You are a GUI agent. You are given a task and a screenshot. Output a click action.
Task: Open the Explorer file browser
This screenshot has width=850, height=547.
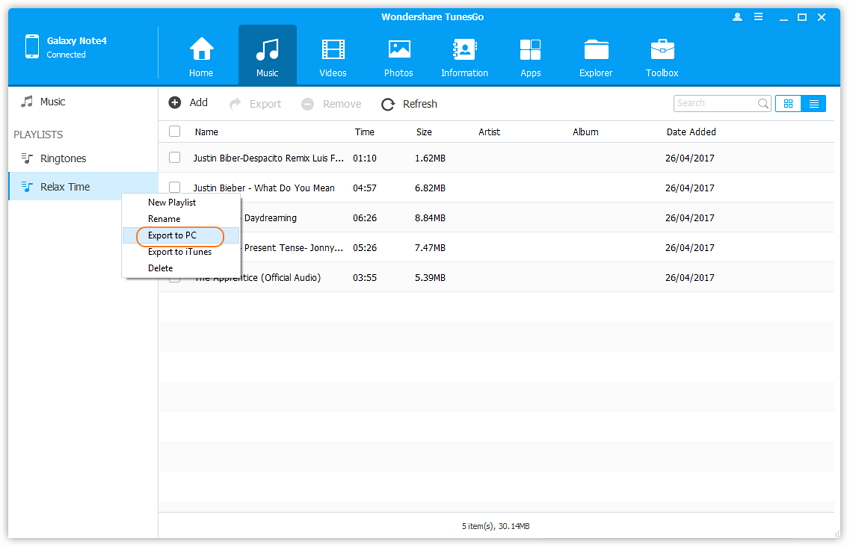pyautogui.click(x=596, y=56)
